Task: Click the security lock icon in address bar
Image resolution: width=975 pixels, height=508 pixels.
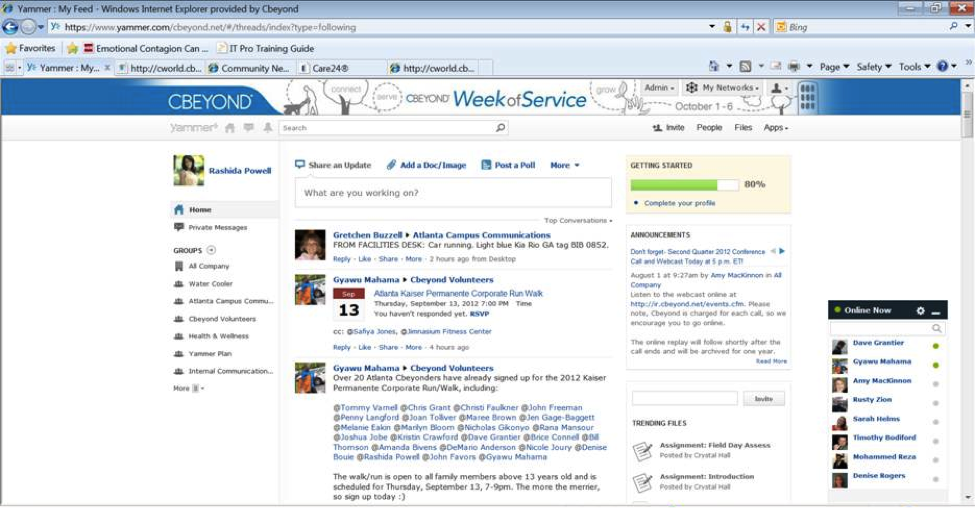Action: click(x=727, y=27)
